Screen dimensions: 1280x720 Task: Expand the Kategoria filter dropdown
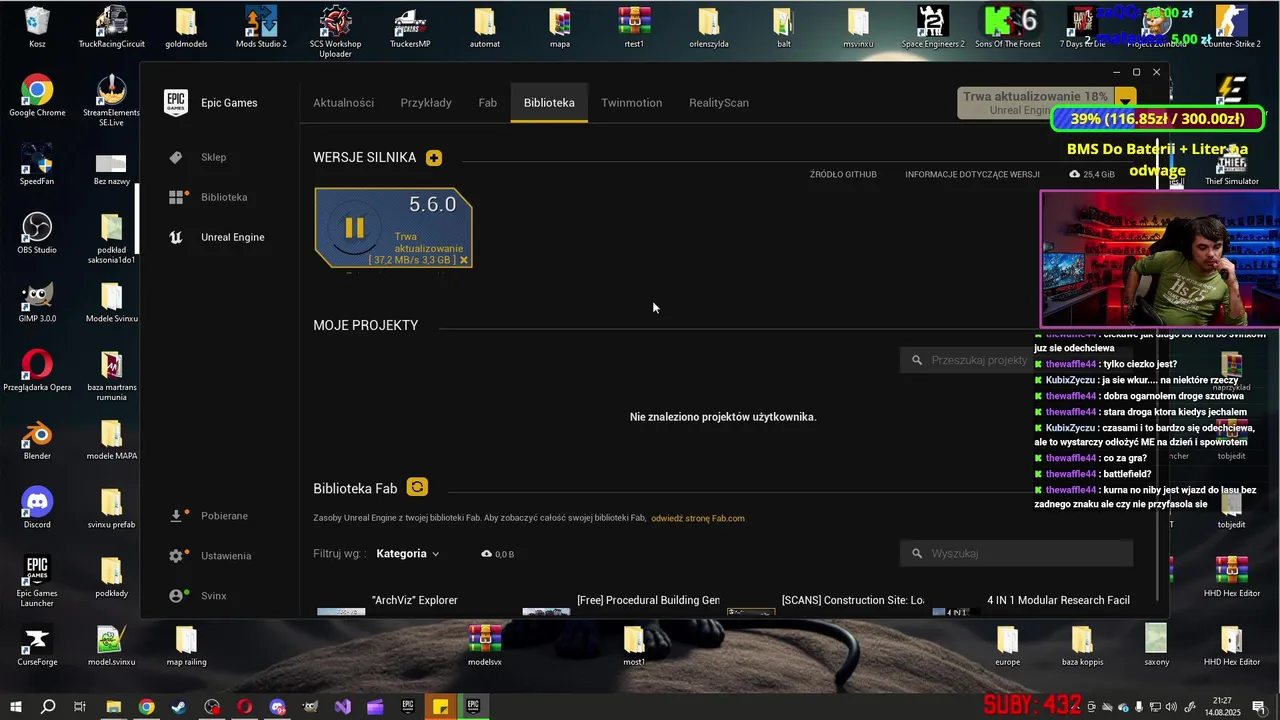407,553
